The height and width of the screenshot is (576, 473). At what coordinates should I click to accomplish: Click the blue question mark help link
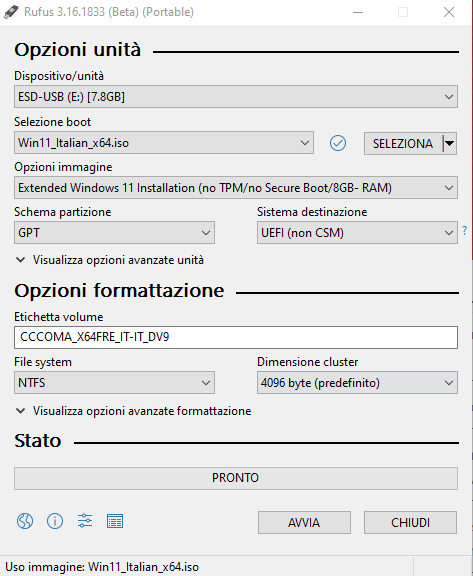465,231
